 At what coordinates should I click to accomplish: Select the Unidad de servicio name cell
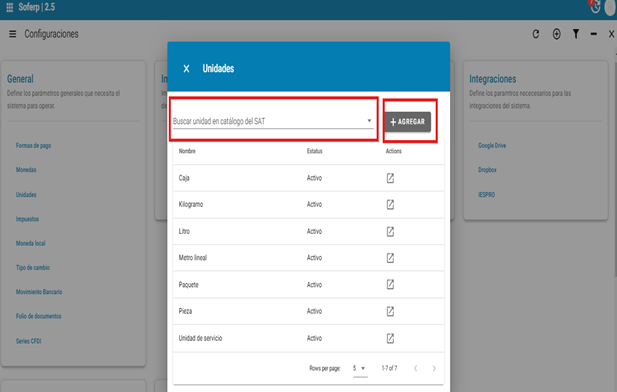[200, 338]
